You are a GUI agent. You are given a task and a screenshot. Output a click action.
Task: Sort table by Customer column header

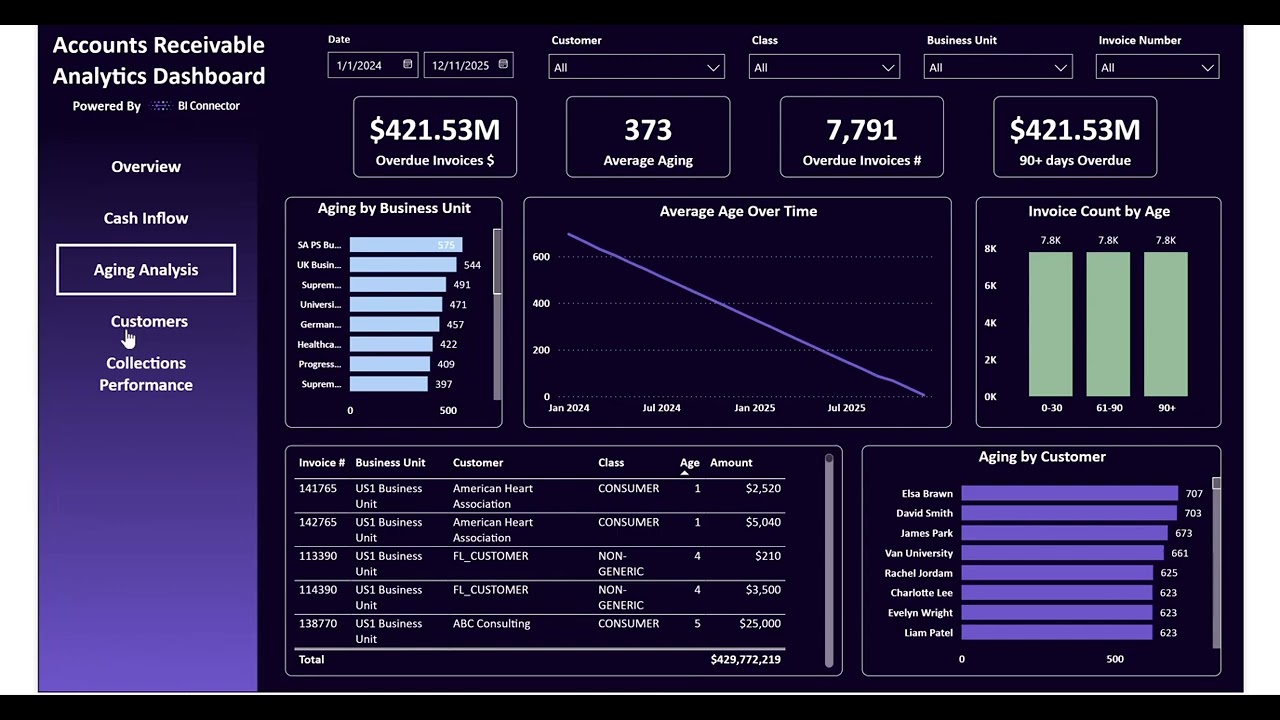click(478, 463)
